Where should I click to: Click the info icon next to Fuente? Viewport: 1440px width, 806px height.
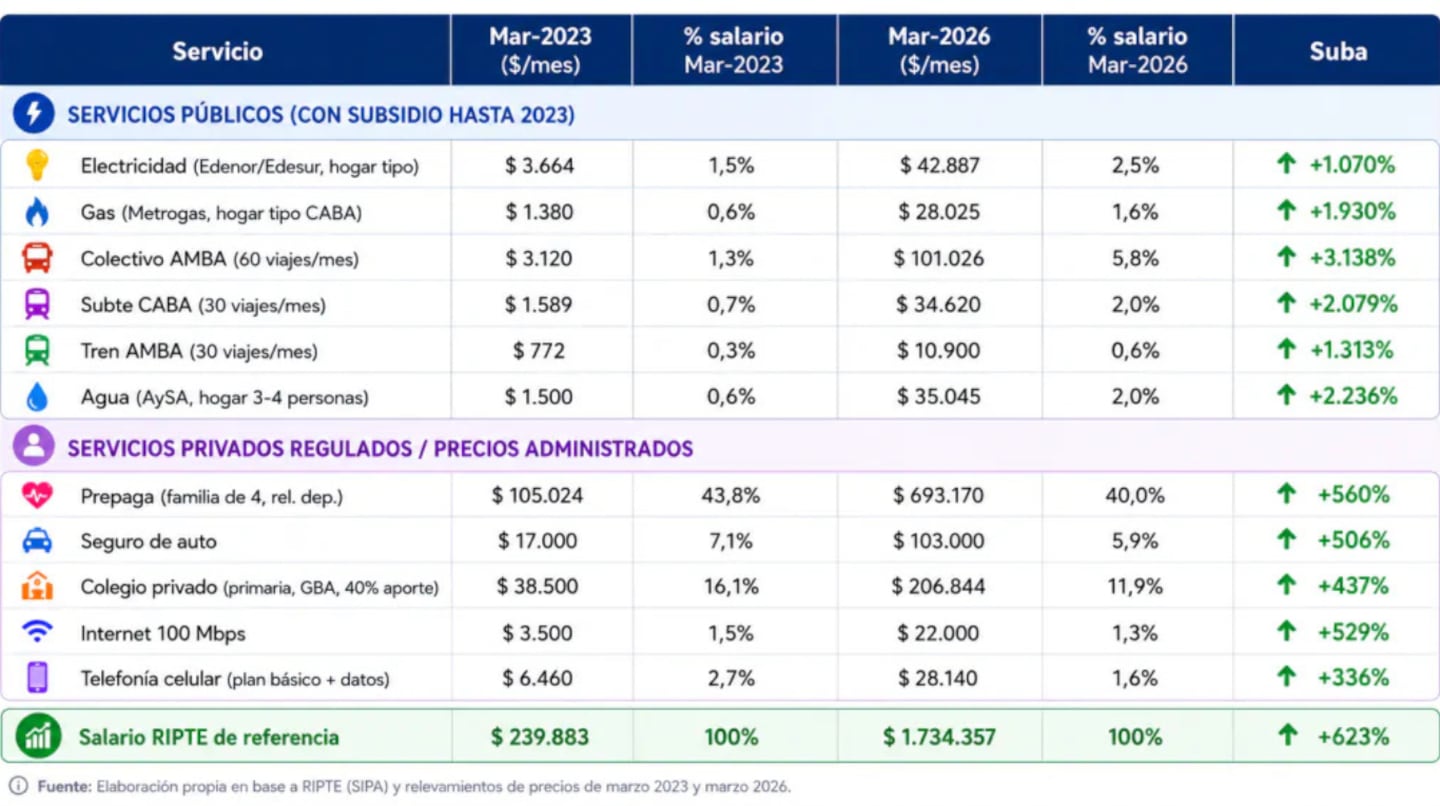(x=18, y=786)
